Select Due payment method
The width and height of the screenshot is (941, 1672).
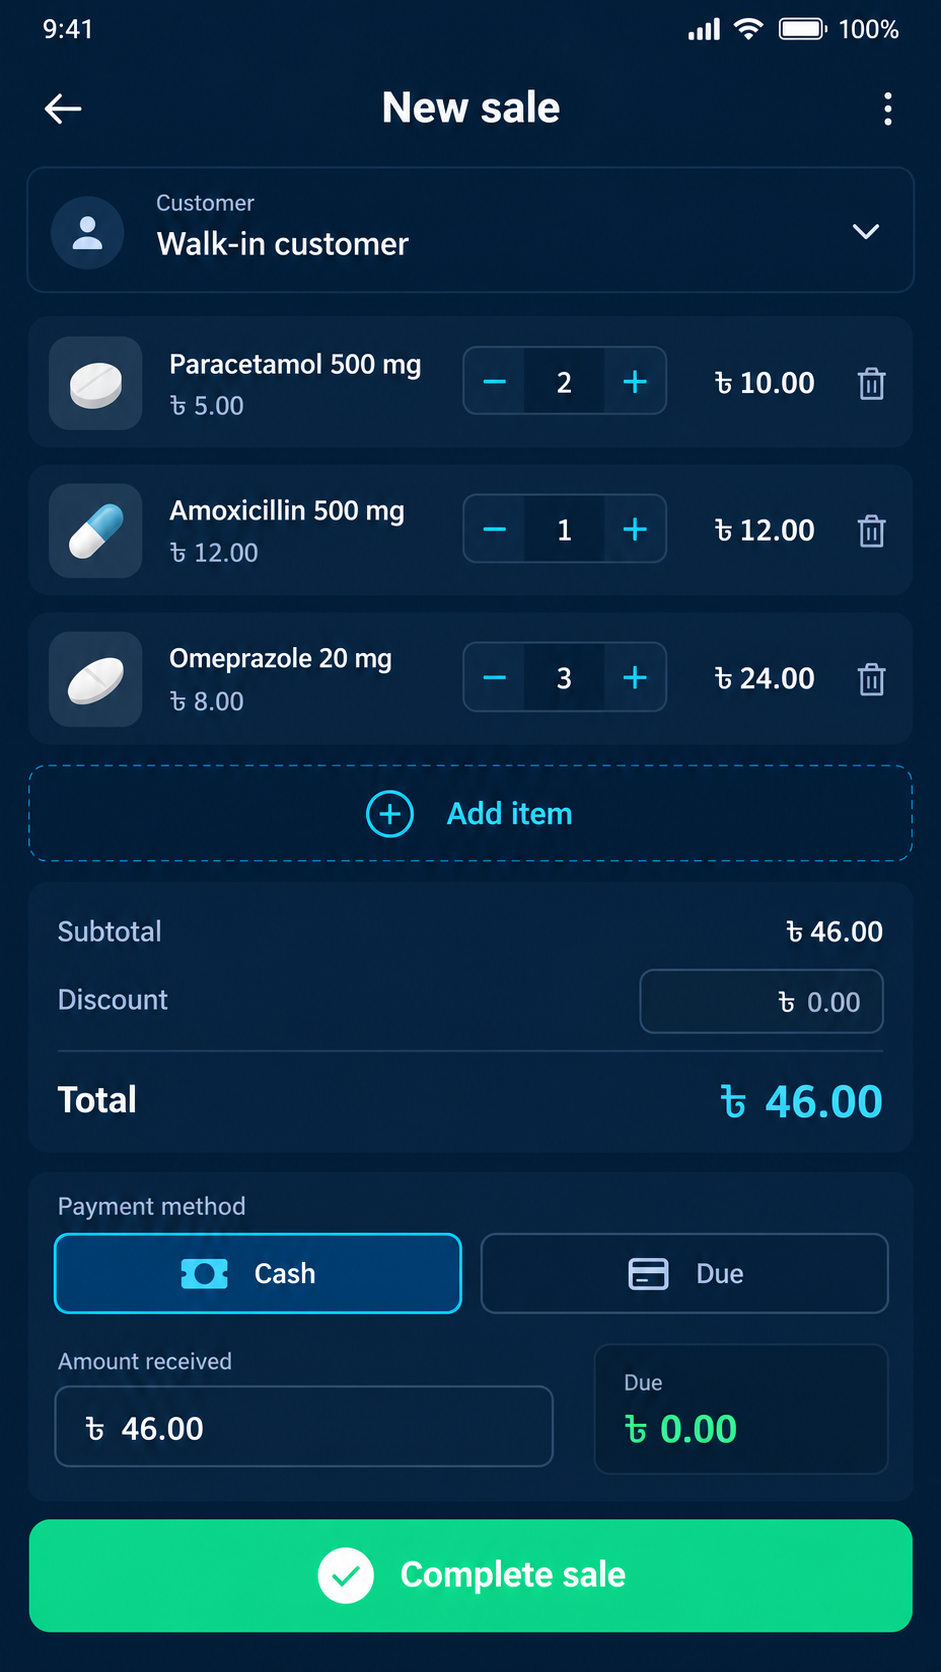point(684,1273)
